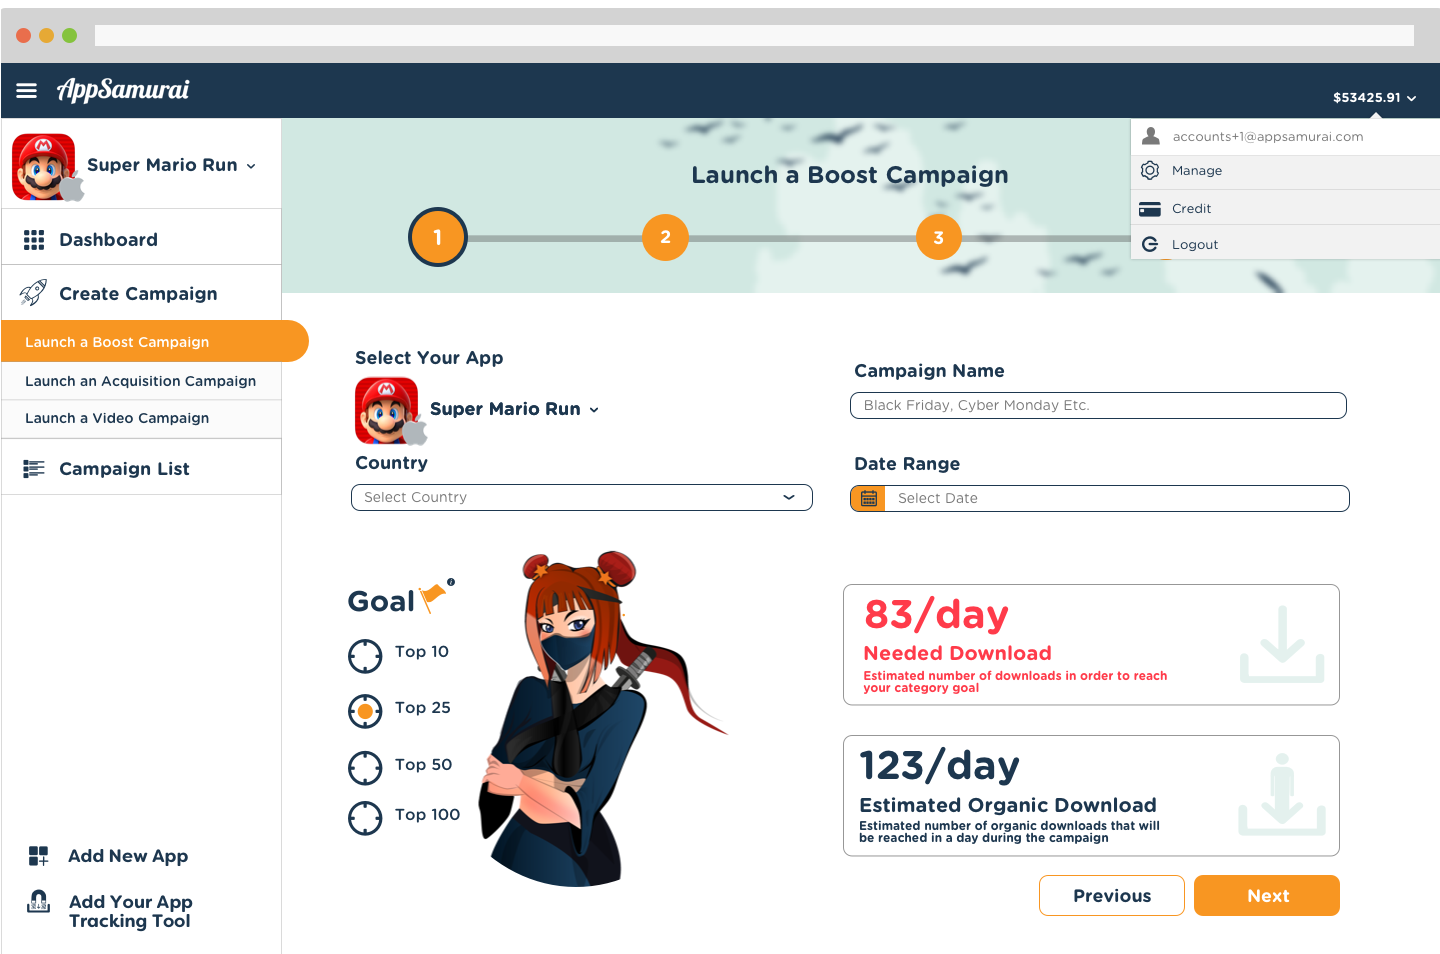Image resolution: width=1440 pixels, height=954 pixels.
Task: Click the Needed Download arrow icon
Action: (x=1282, y=644)
